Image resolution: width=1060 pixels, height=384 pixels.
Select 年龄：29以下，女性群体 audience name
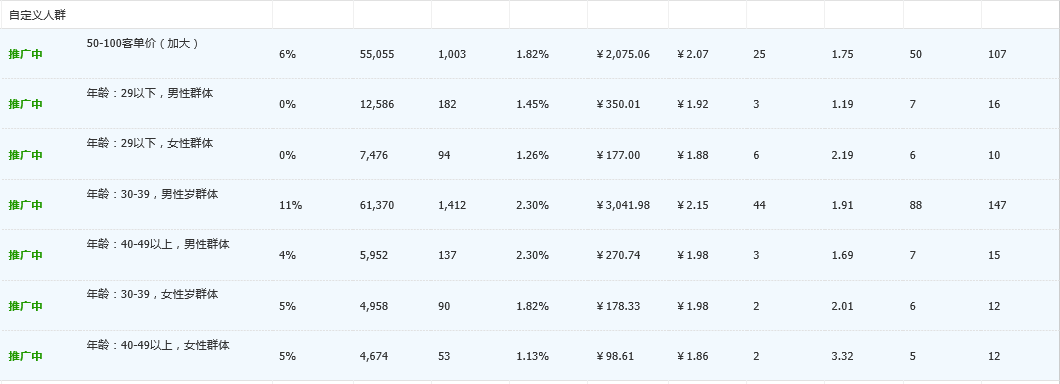[149, 143]
